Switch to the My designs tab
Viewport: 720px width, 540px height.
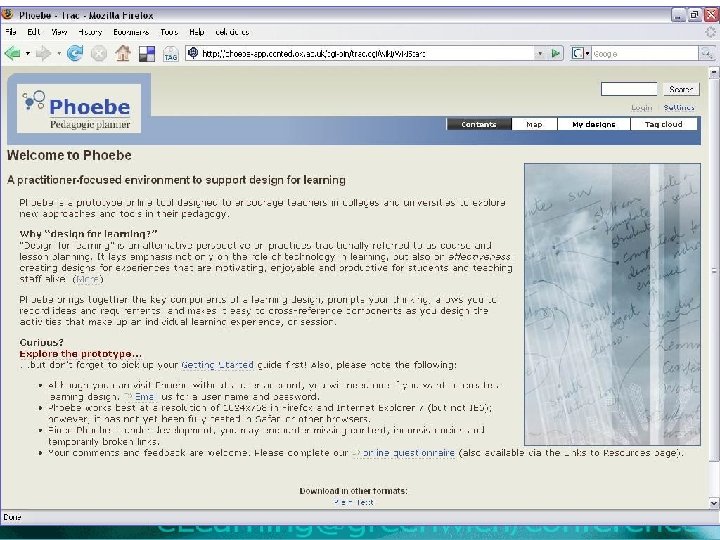[594, 124]
